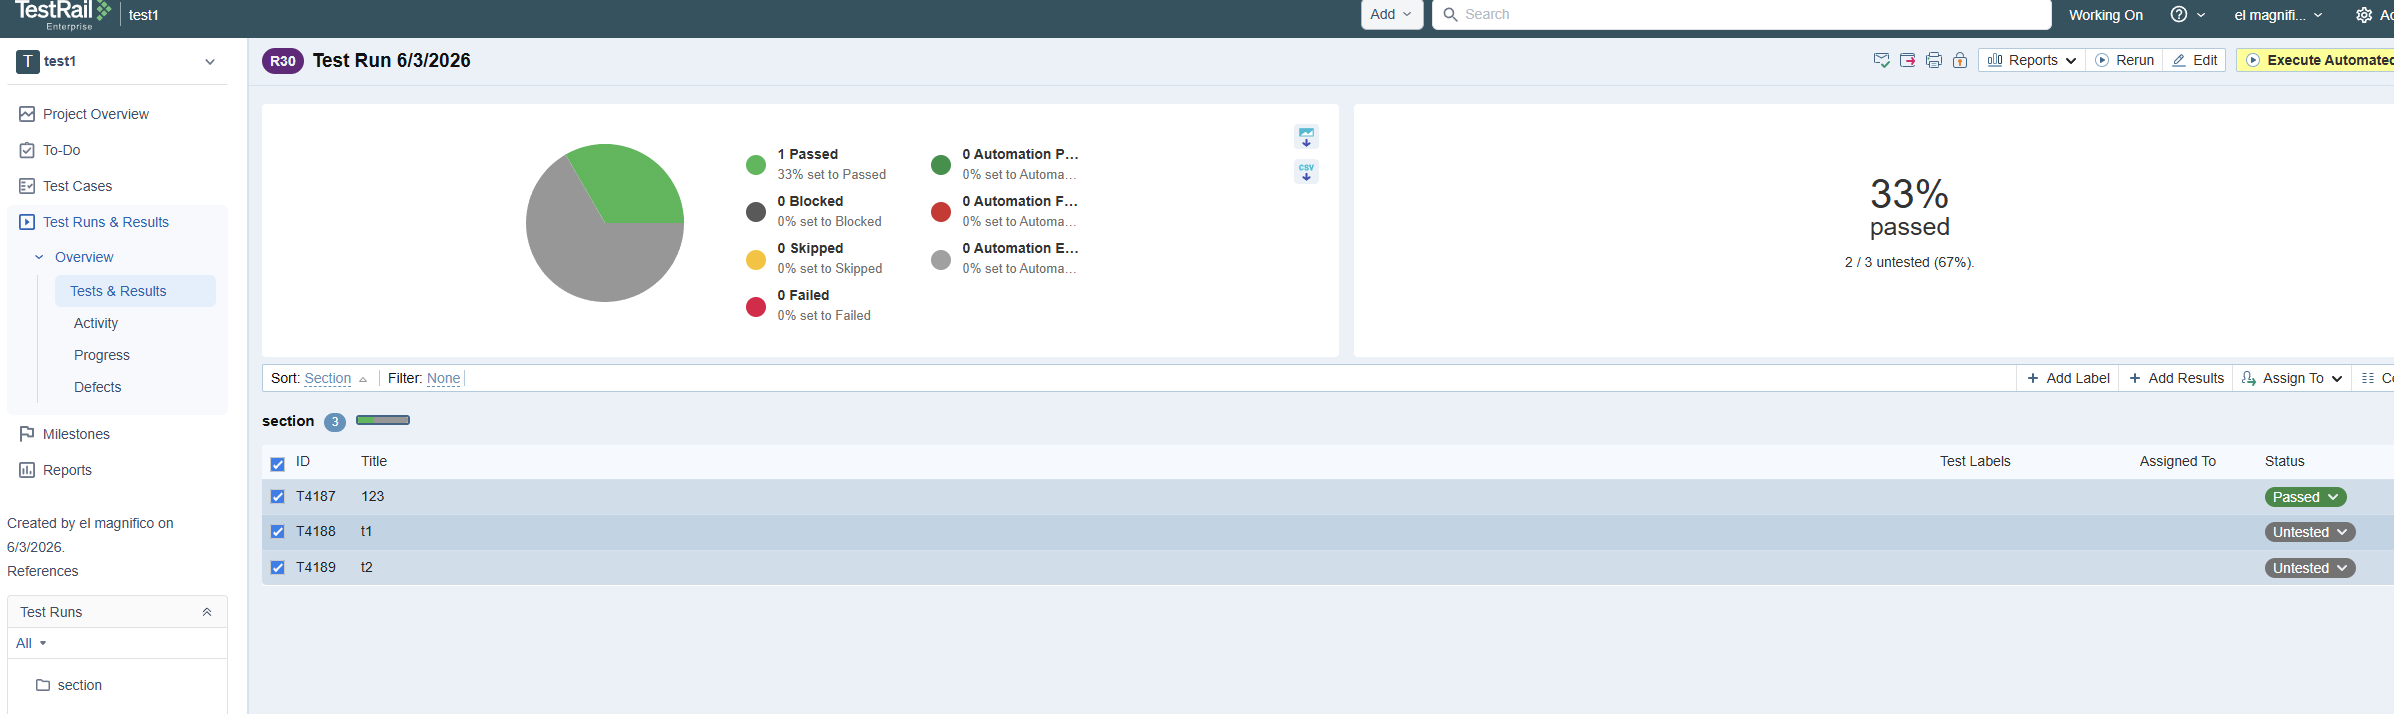The image size is (2394, 714).
Task: Open the subscribe email notification icon
Action: (1881, 60)
